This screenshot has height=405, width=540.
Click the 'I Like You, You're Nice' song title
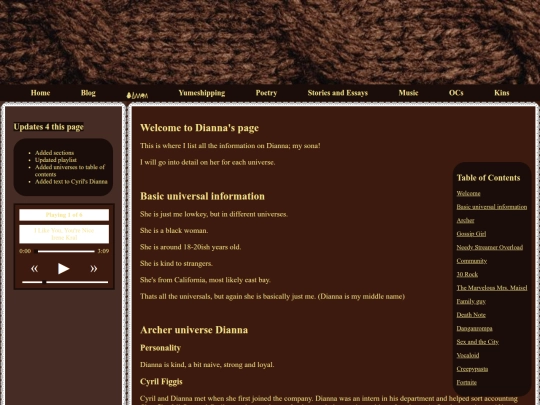[64, 230]
